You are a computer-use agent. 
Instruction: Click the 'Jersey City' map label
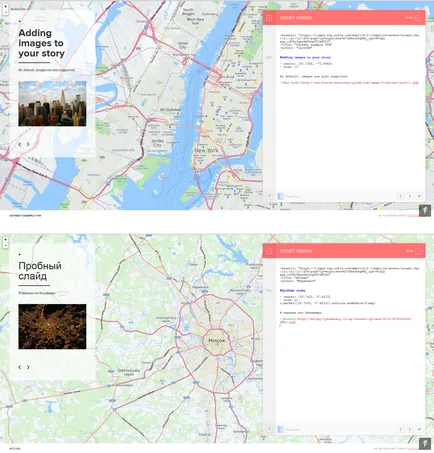click(x=158, y=143)
